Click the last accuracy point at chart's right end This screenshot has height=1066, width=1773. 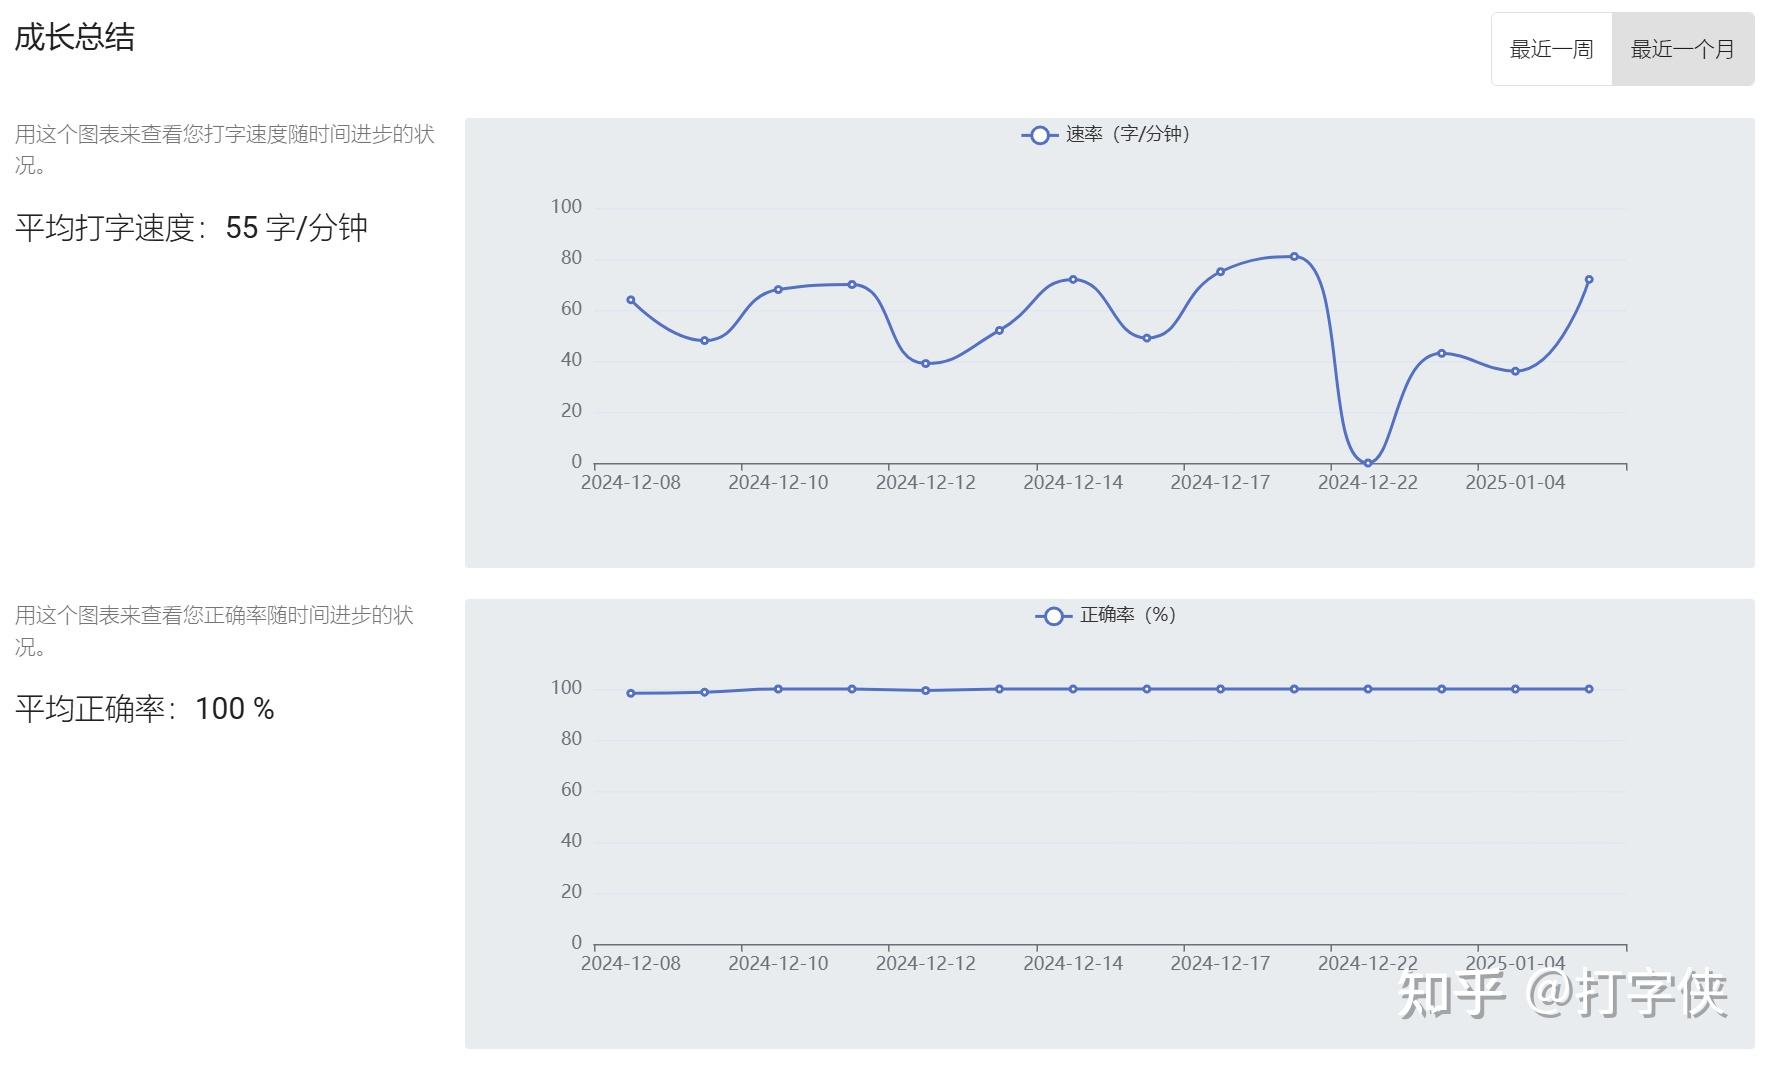point(1589,689)
